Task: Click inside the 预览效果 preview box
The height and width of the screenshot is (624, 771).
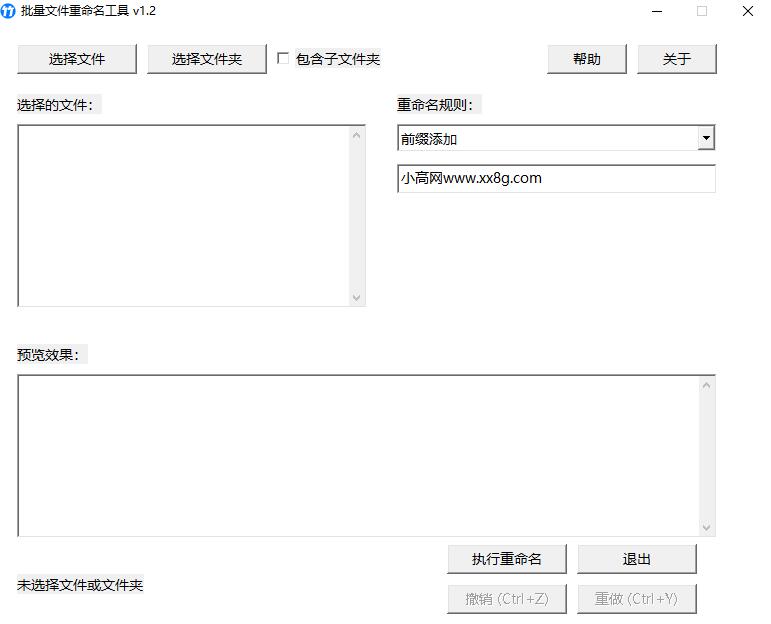Action: [x=358, y=455]
